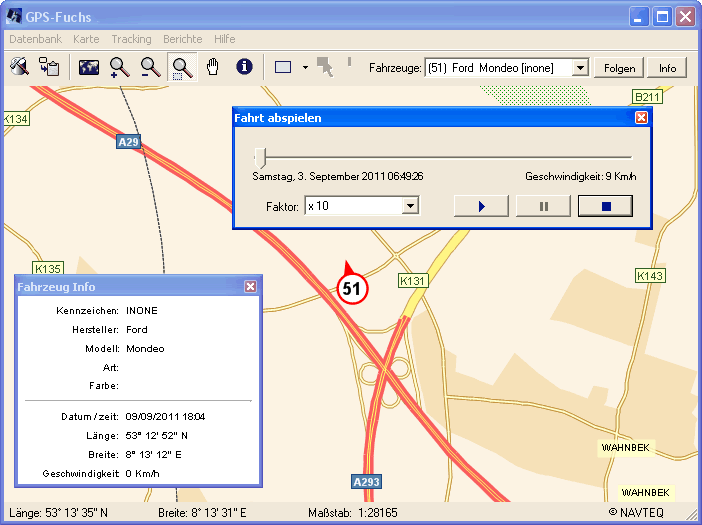Click the Folgen button
Viewport: 702px width, 525px height.
[619, 68]
